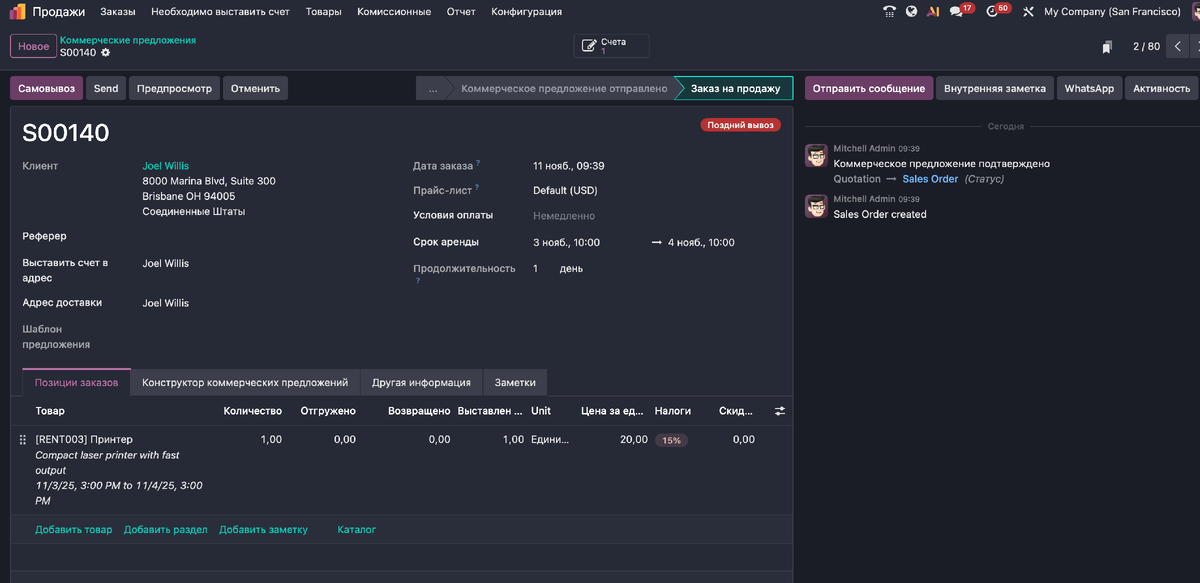Open the Комиссионные menu
1200x583 pixels.
tap(394, 12)
